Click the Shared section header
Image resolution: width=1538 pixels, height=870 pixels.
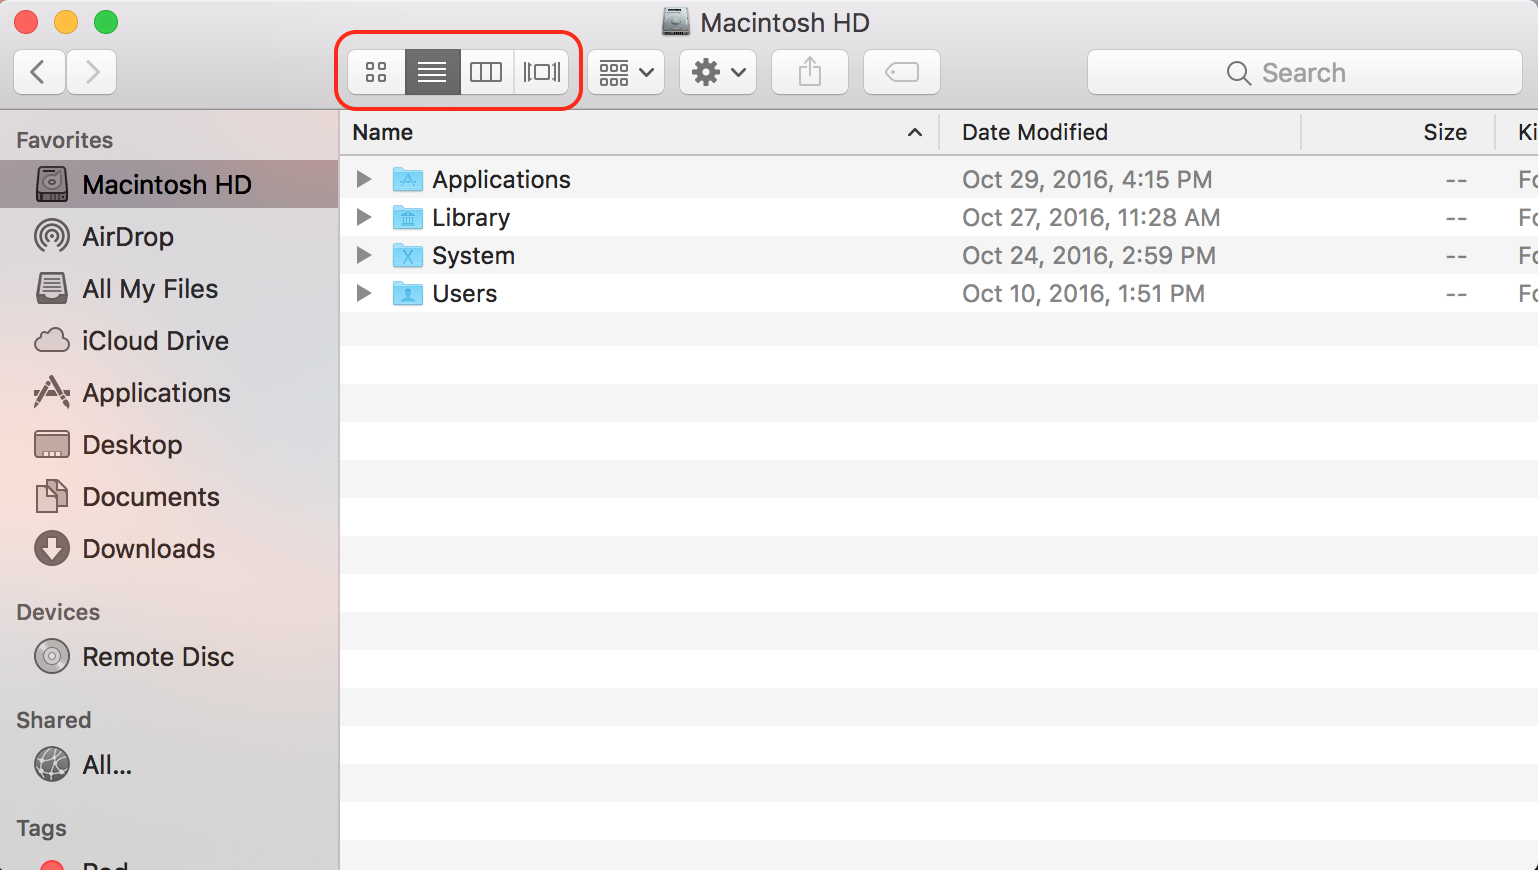pyautogui.click(x=54, y=720)
